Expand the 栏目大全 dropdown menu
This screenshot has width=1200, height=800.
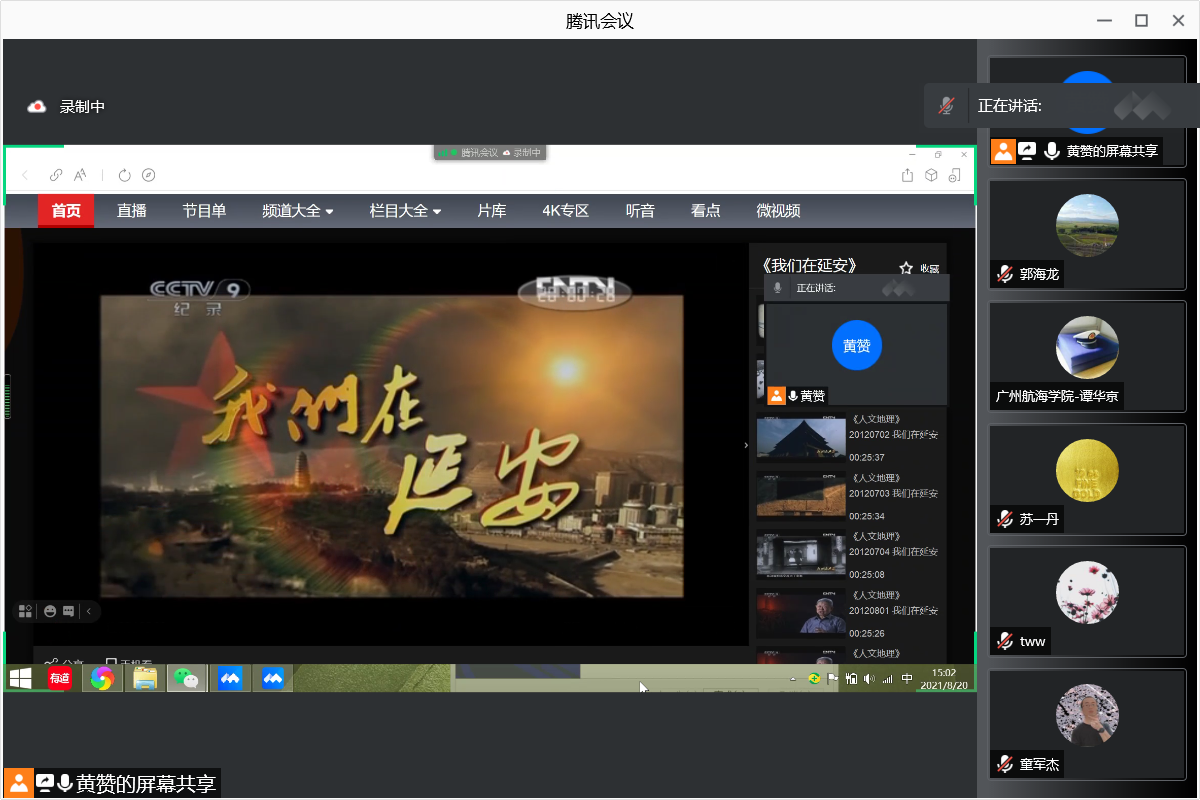(405, 211)
